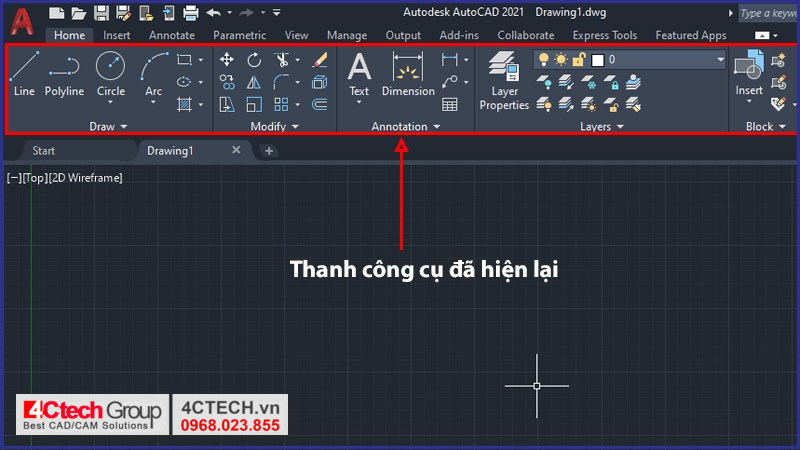Screen dimensions: 800x450
Task: Select the Dimension tool
Action: click(408, 74)
